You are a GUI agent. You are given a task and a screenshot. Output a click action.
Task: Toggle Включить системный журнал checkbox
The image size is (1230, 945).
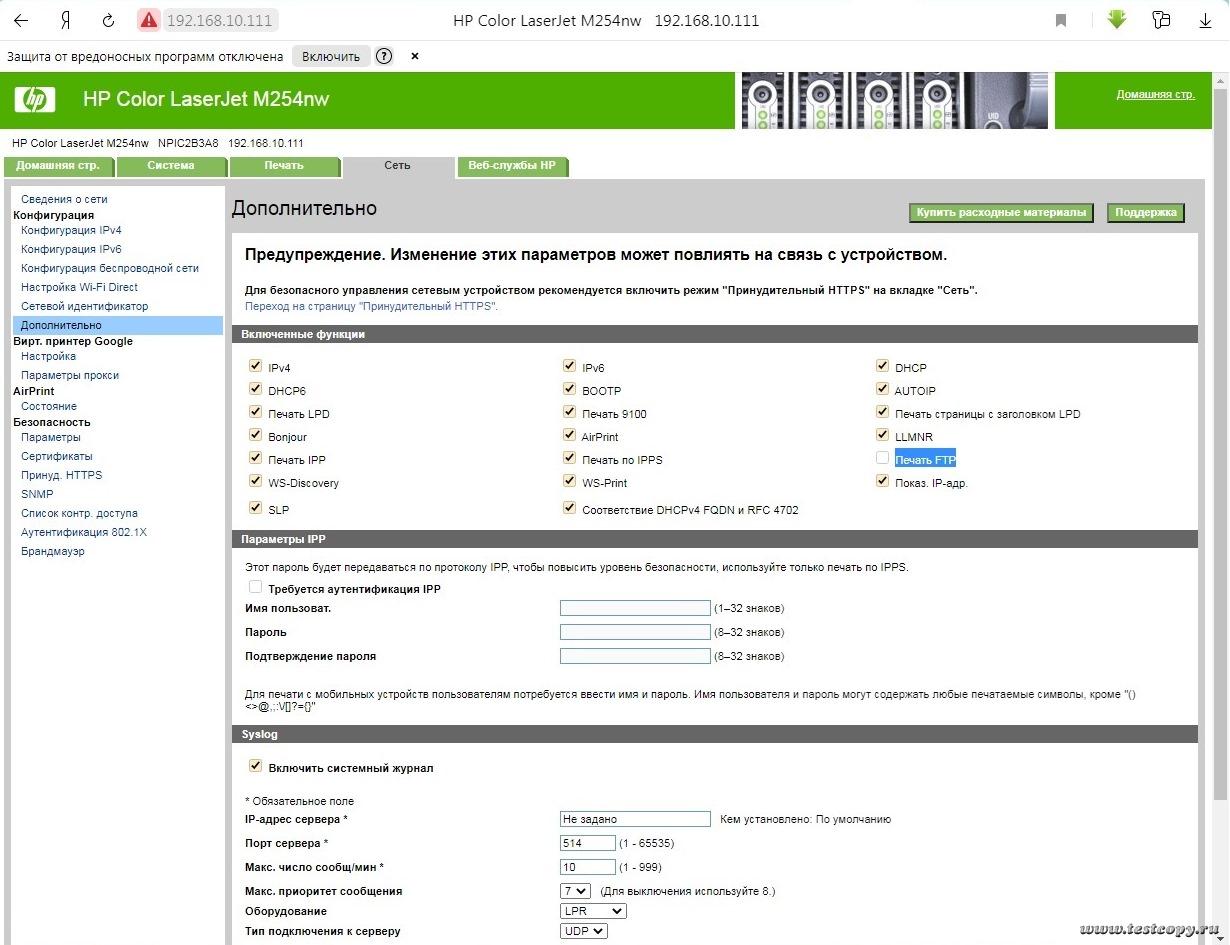coord(255,766)
